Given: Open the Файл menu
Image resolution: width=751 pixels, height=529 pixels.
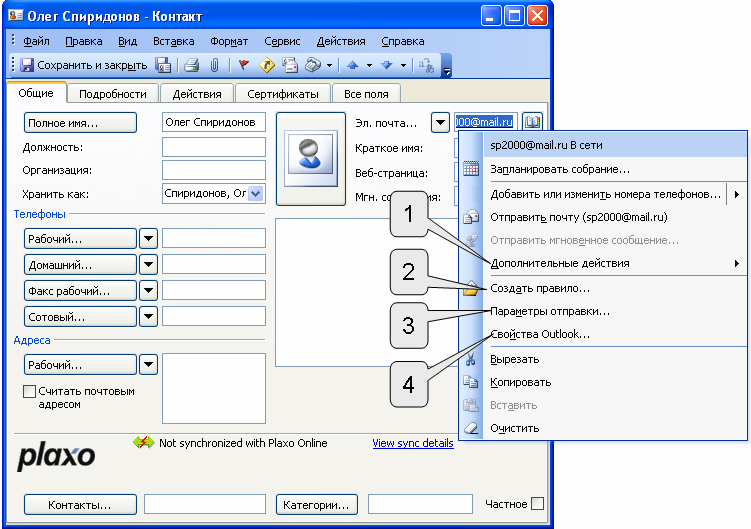Looking at the screenshot, I should click(x=36, y=41).
